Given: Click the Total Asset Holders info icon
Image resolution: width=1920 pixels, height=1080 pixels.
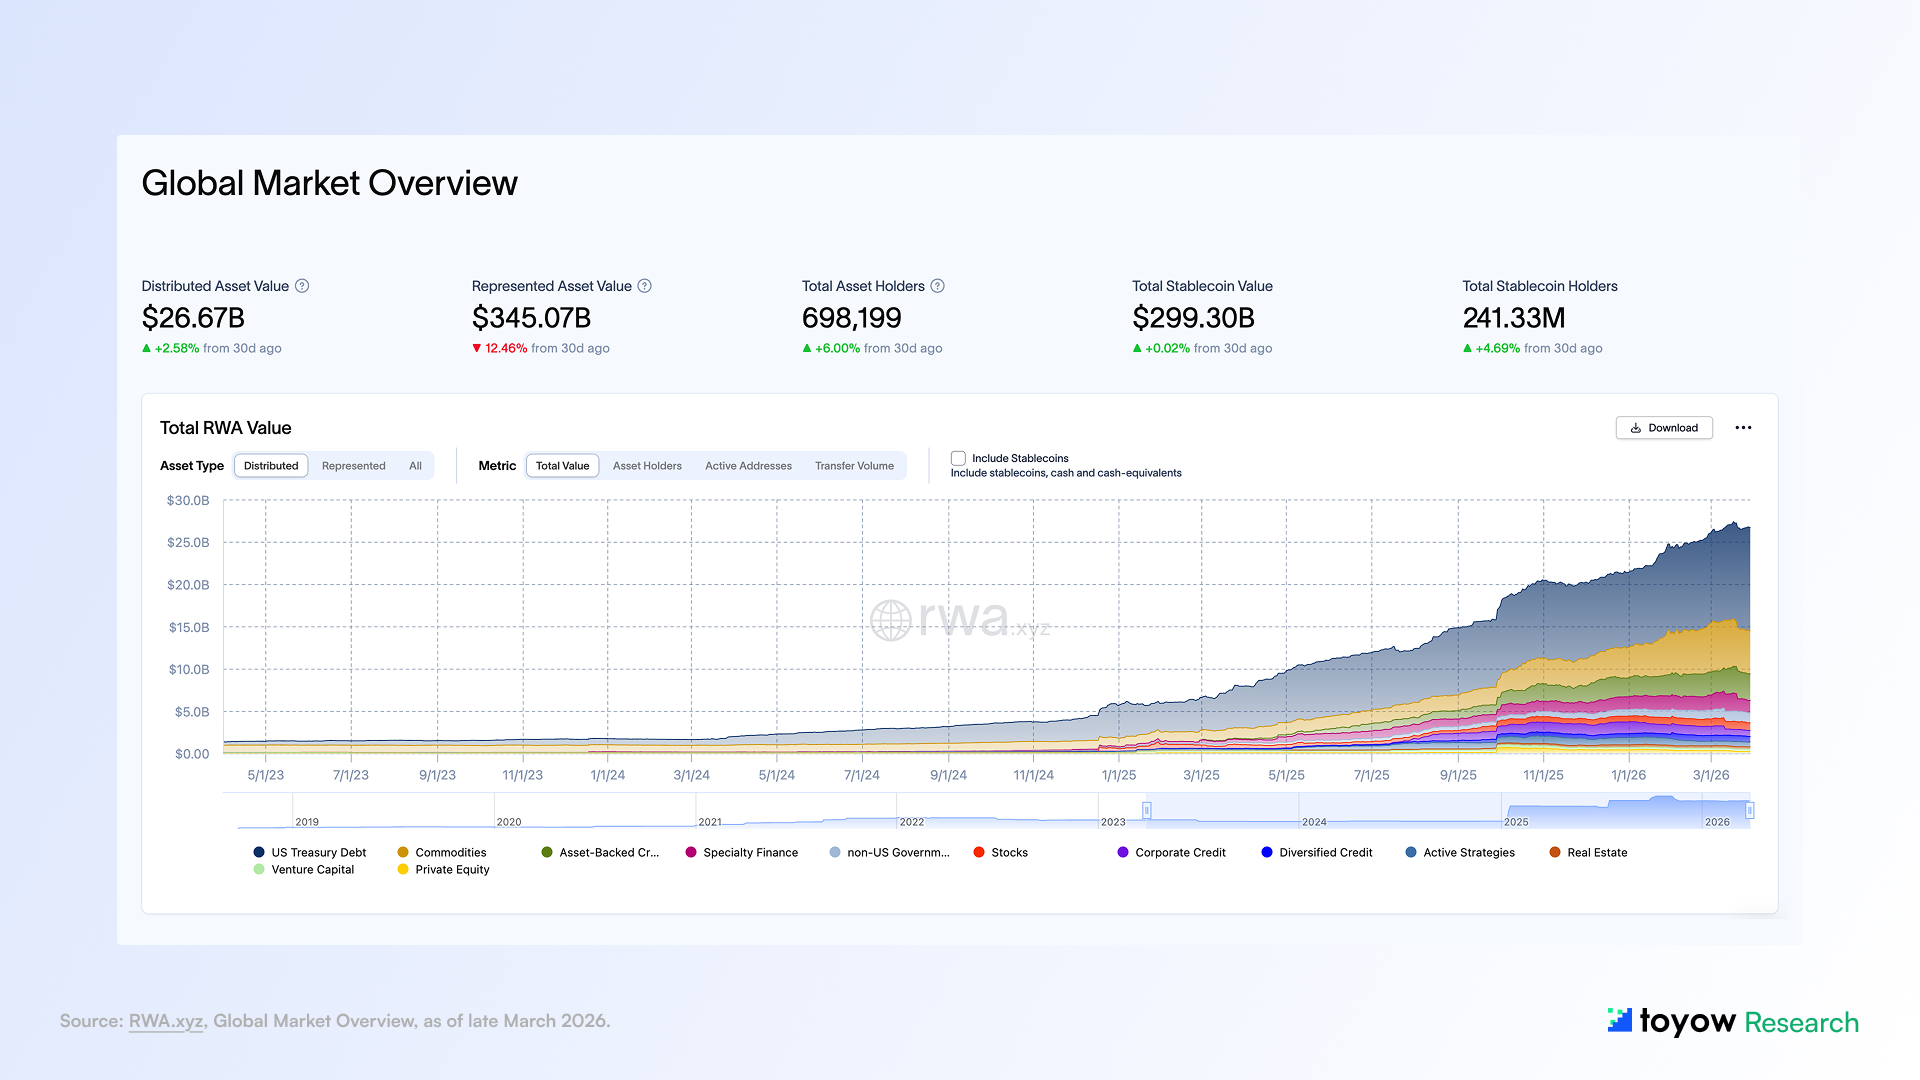Looking at the screenshot, I should [938, 286].
